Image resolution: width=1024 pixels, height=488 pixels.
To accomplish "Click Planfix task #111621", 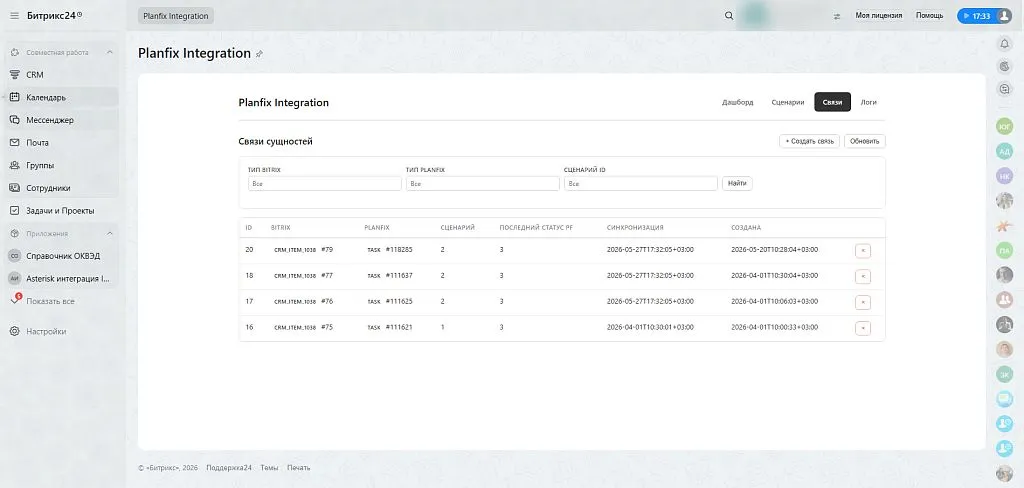I will [x=398, y=327].
